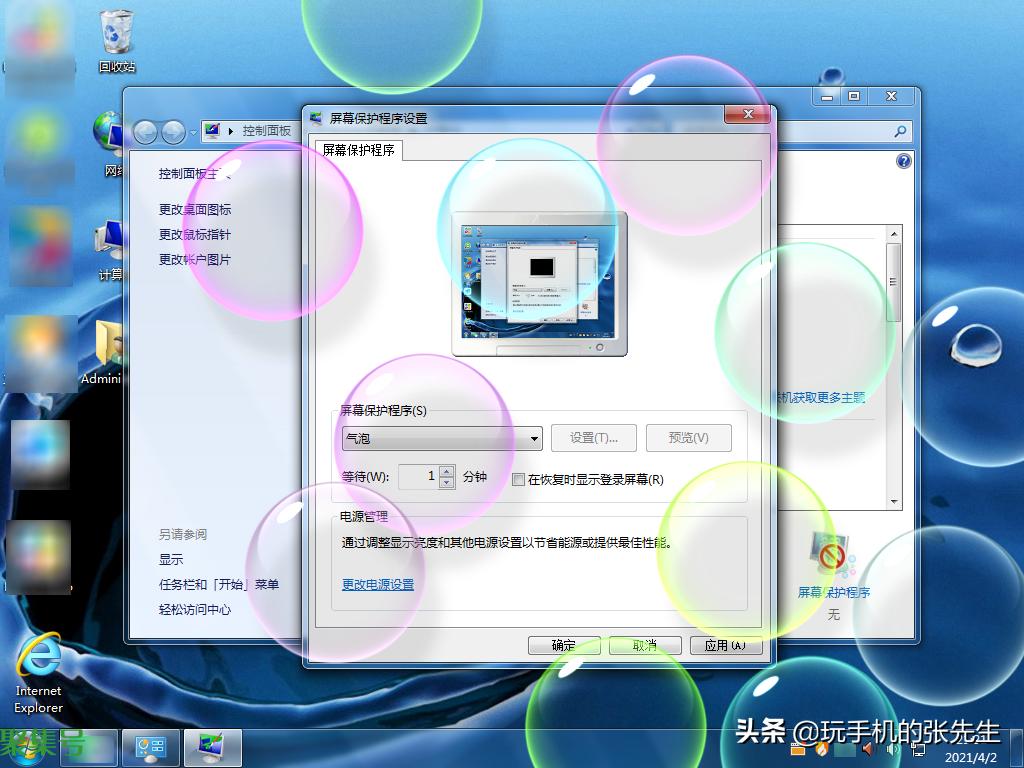Click the blue help question mark icon

(904, 161)
